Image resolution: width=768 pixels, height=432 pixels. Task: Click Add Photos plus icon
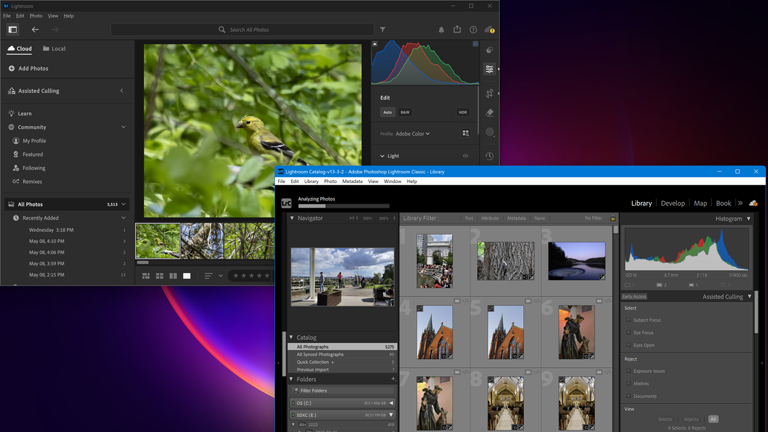pos(11,69)
